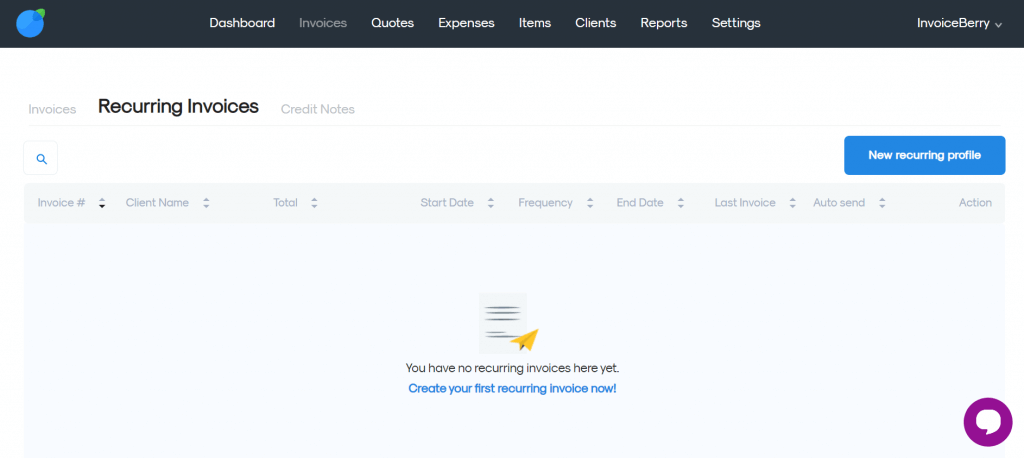This screenshot has height=458, width=1024.
Task: Sort by End Date arrows
Action: pos(680,203)
